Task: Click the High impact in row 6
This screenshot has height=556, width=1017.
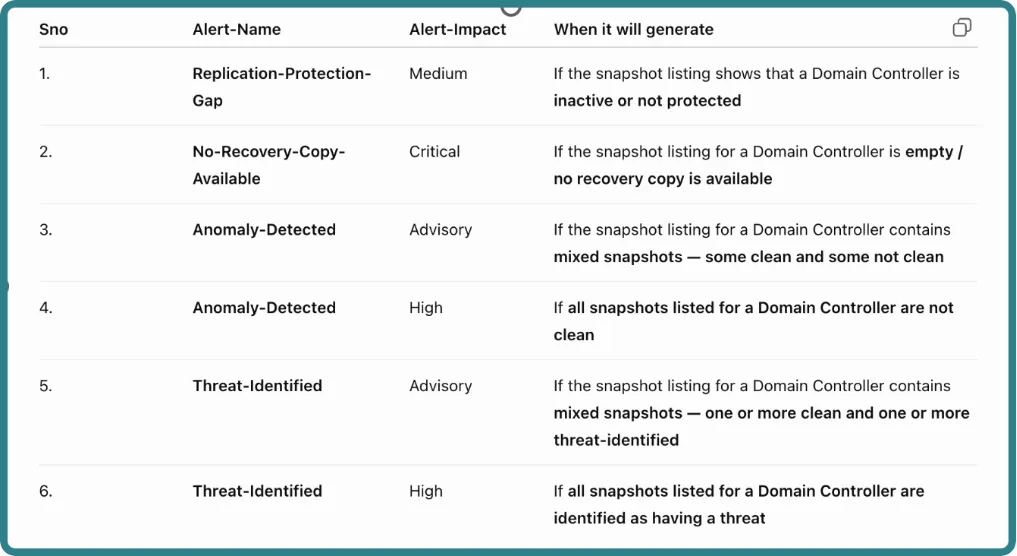Action: point(426,490)
